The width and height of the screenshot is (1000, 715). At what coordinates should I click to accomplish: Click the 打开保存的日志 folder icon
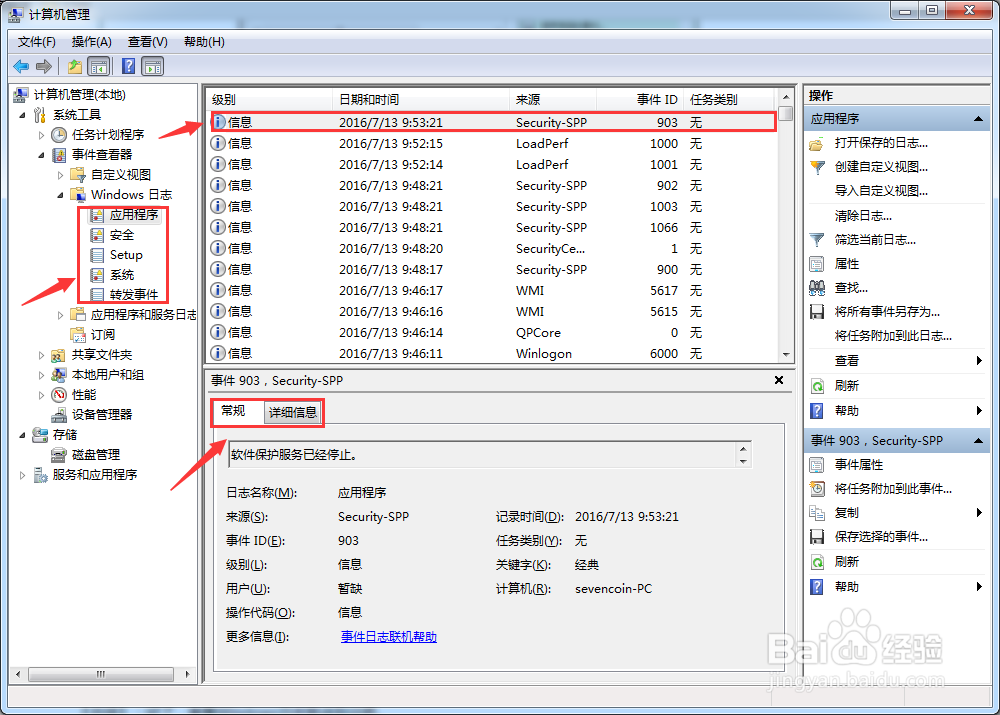click(x=817, y=141)
